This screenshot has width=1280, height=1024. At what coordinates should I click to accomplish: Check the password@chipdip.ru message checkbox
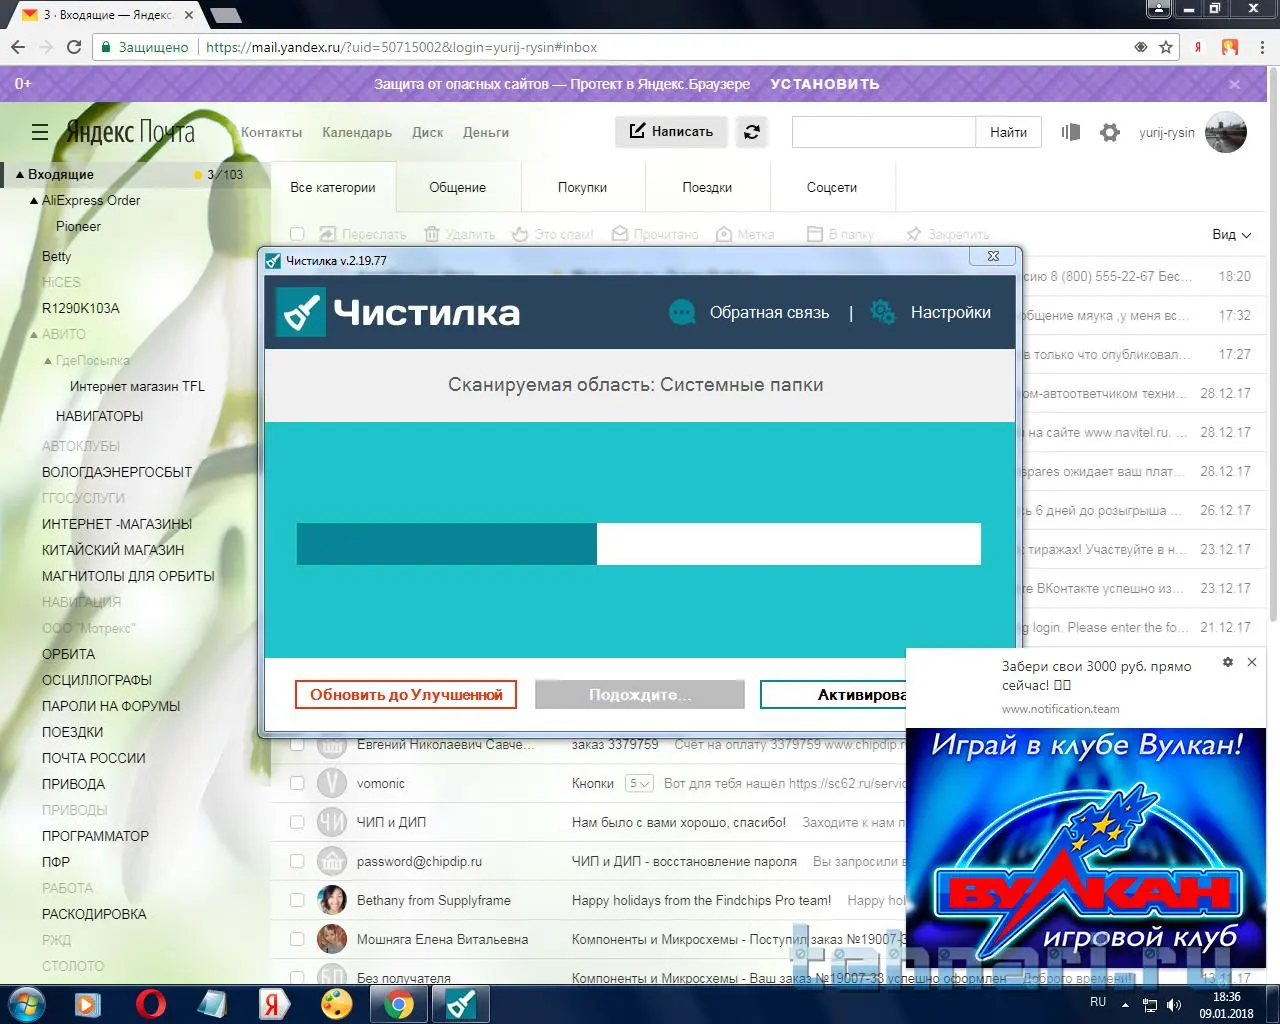[297, 861]
